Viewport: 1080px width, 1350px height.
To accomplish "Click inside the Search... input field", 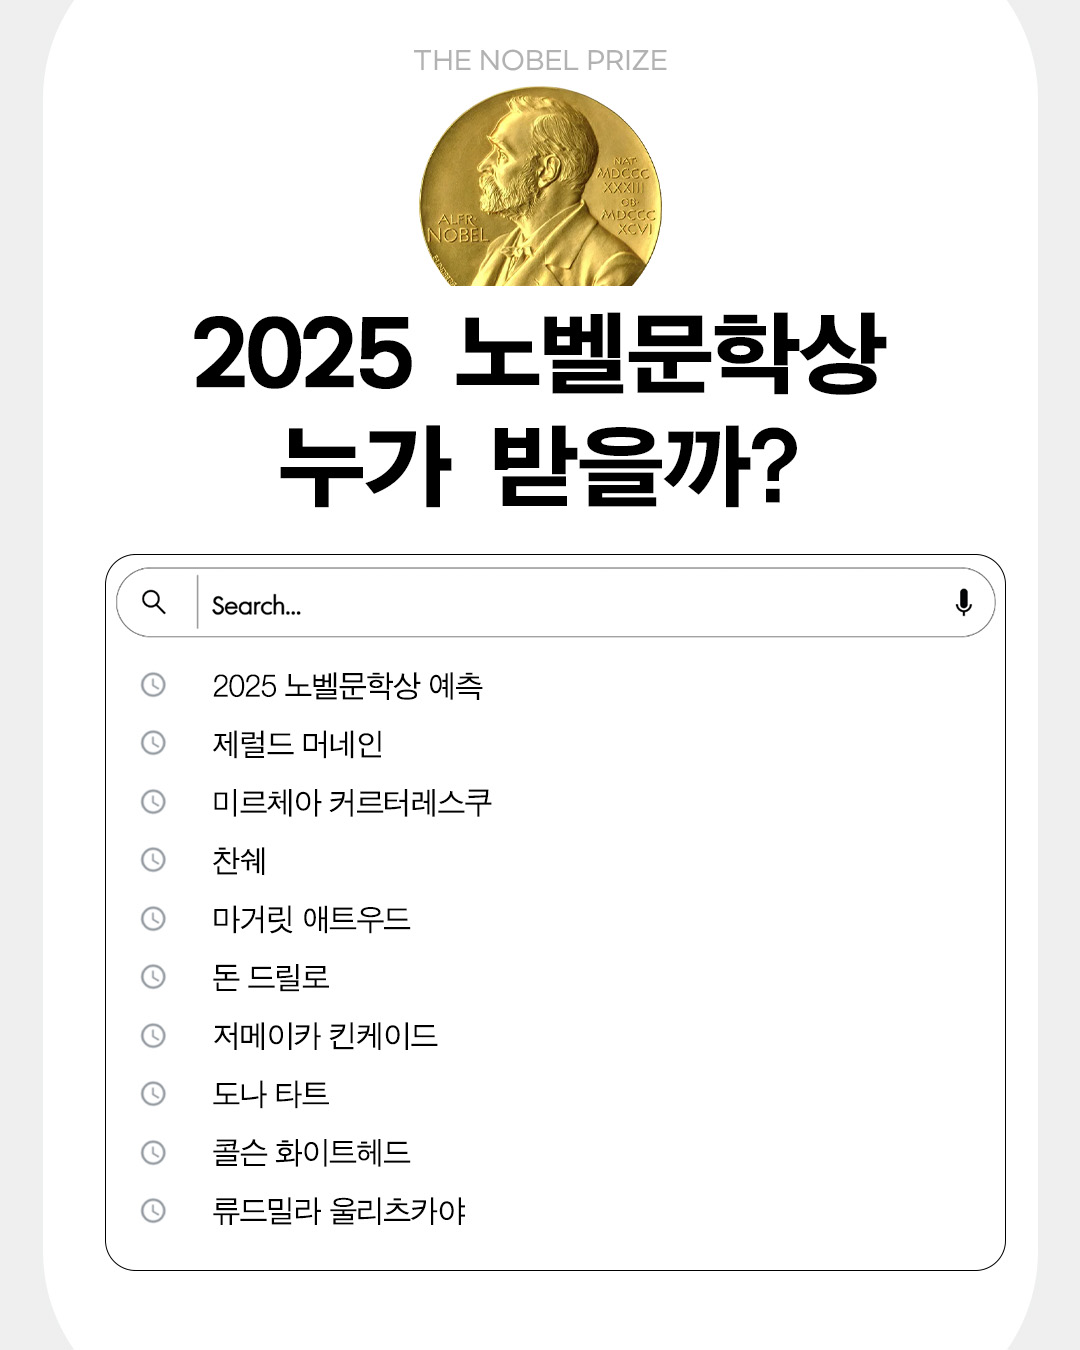I will [570, 604].
